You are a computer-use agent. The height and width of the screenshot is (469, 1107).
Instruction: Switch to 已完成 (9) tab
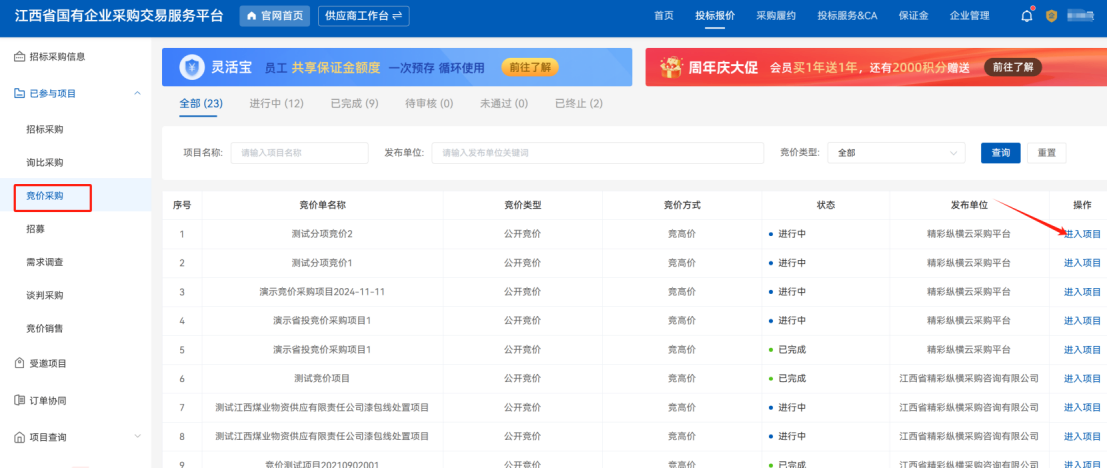point(354,104)
